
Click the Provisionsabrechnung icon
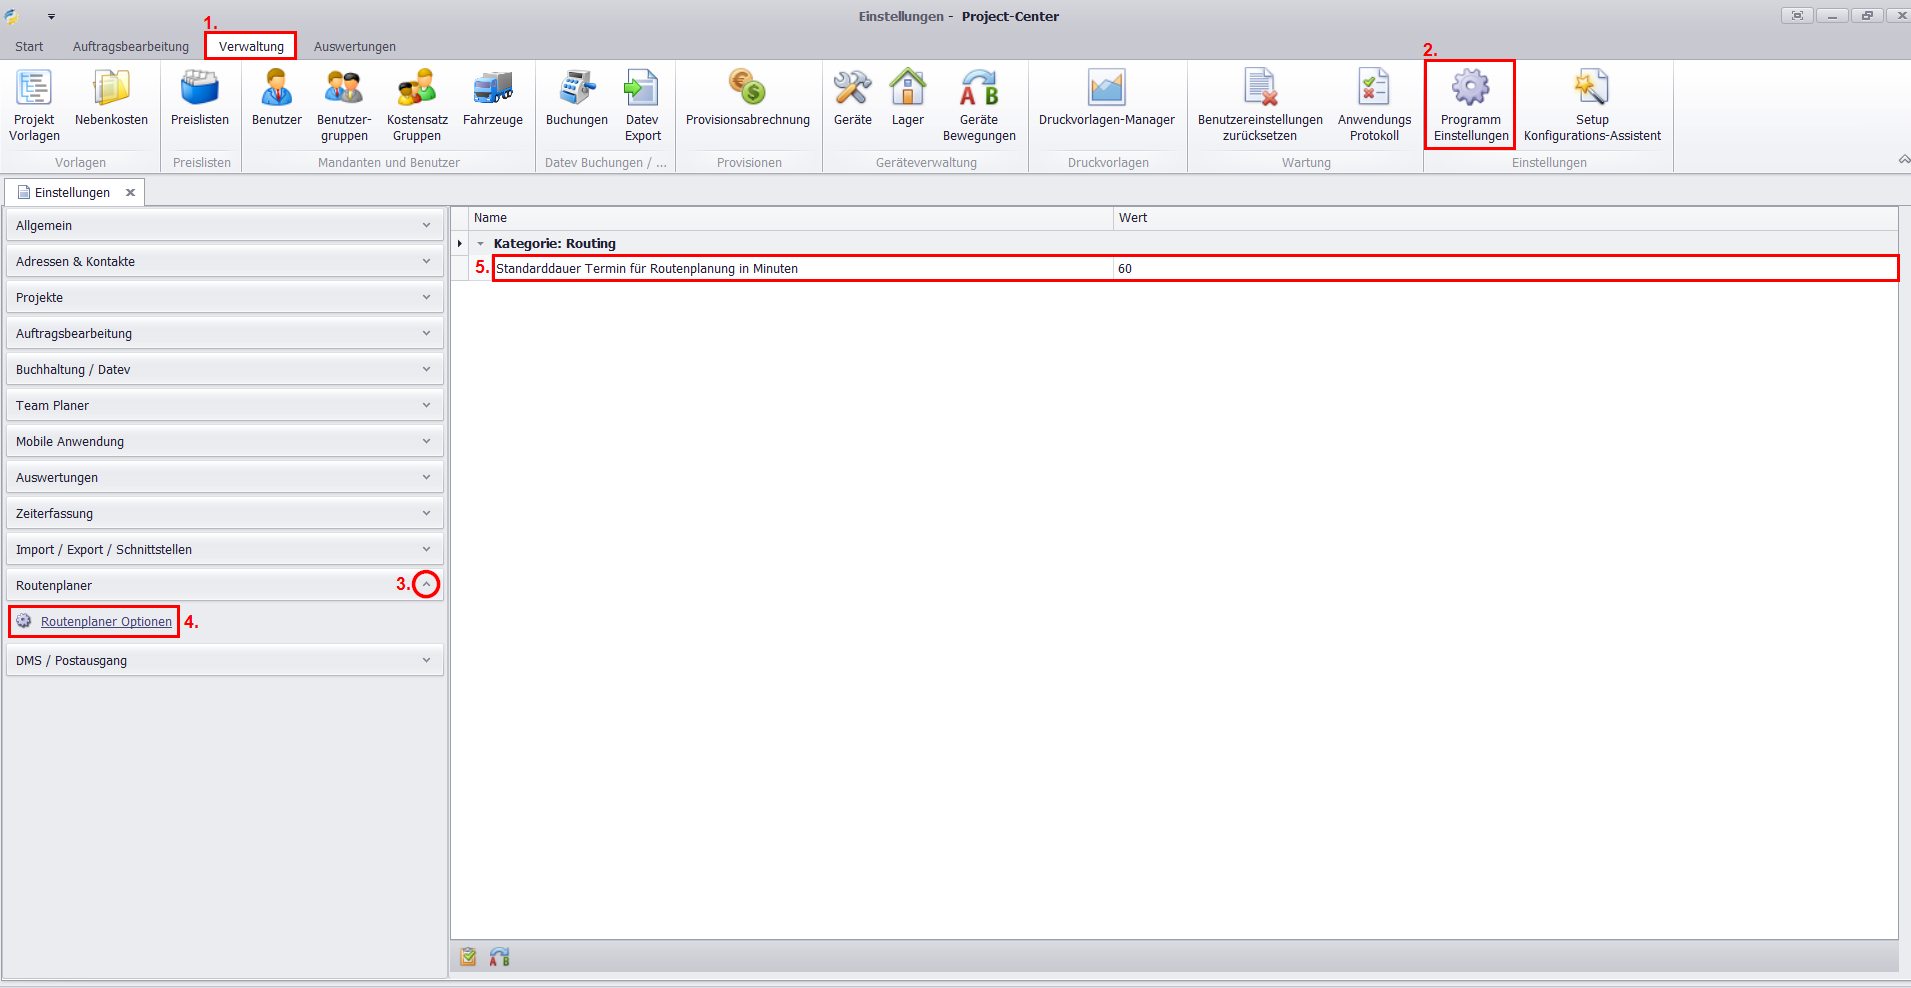pos(747,89)
